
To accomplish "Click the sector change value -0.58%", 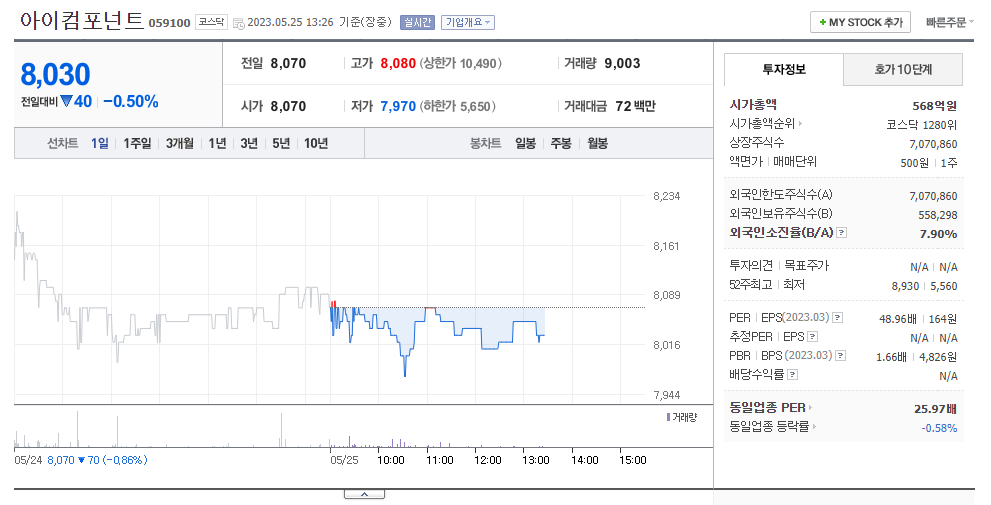I will 939,428.
